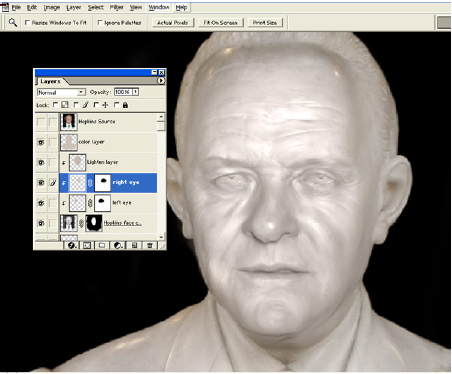Check Lock transparent pixels checkbox
Image resolution: width=452 pixels, height=374 pixels.
[56, 105]
